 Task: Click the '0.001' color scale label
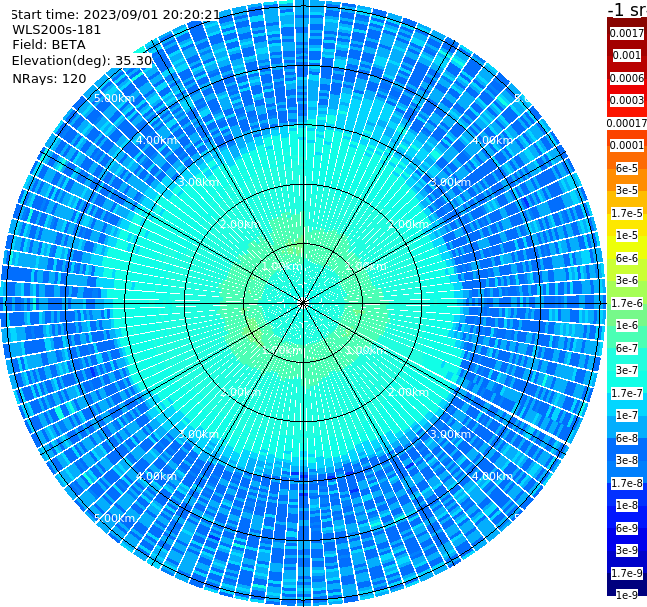coord(627,55)
